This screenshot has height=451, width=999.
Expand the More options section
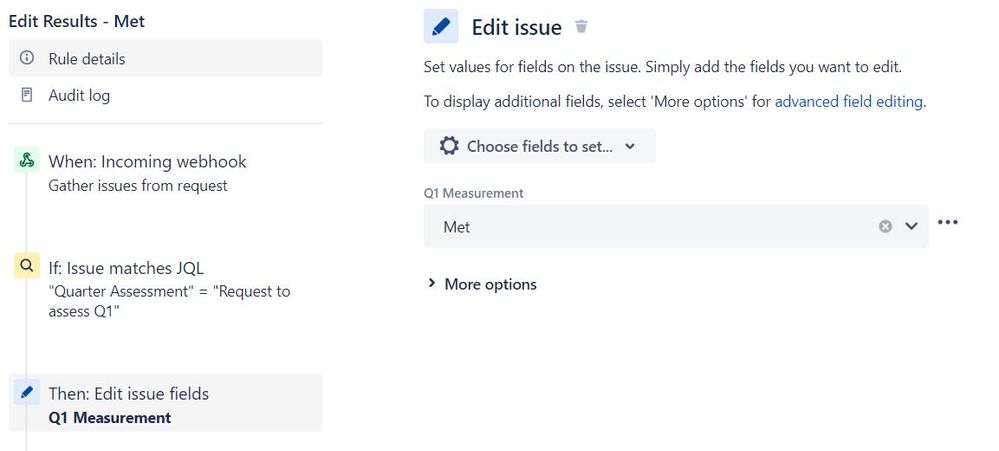click(x=482, y=284)
